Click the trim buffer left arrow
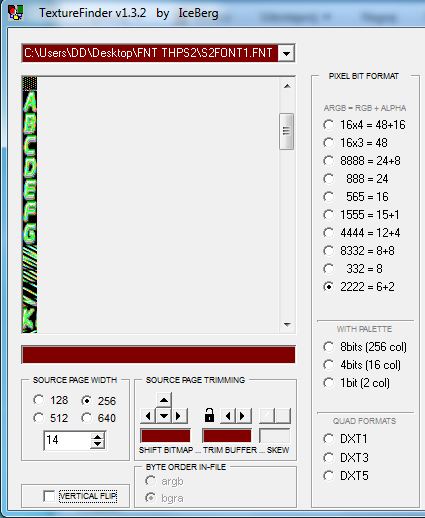 pyautogui.click(x=228, y=416)
